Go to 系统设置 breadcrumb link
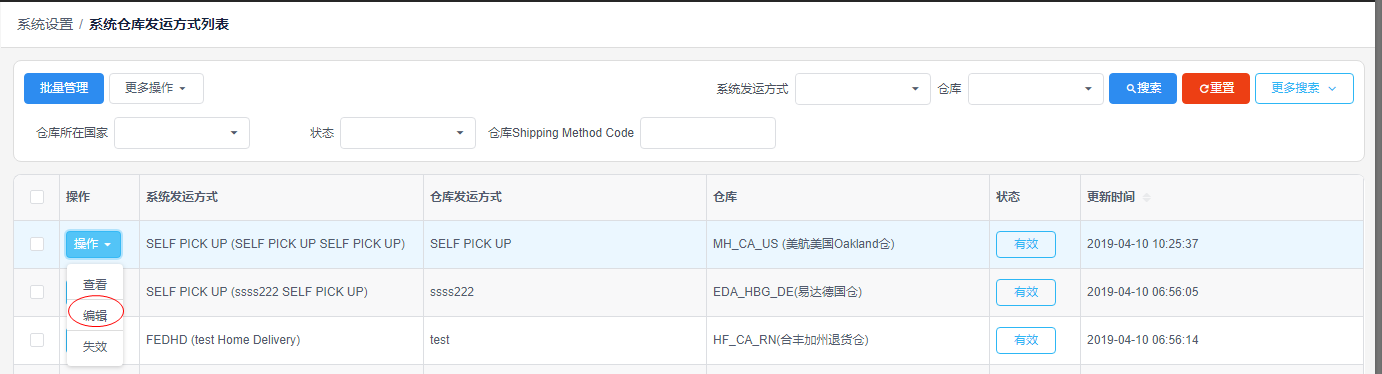Screen dimensions: 1382x374 point(45,24)
